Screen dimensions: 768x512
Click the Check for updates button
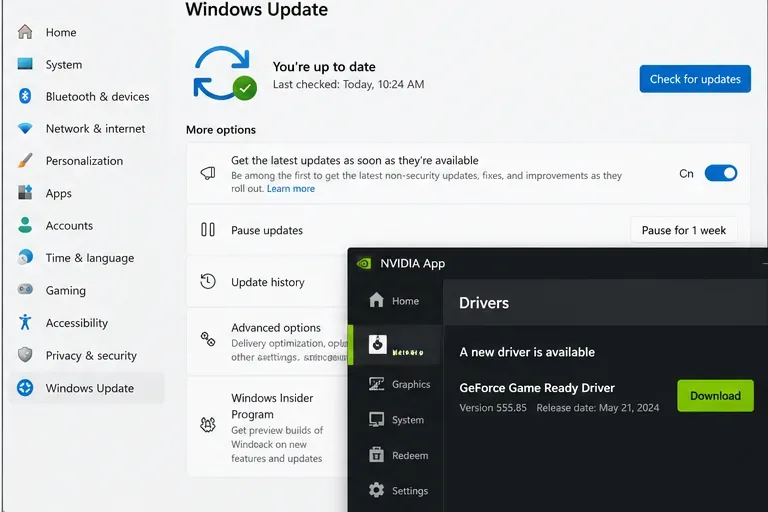pyautogui.click(x=695, y=79)
